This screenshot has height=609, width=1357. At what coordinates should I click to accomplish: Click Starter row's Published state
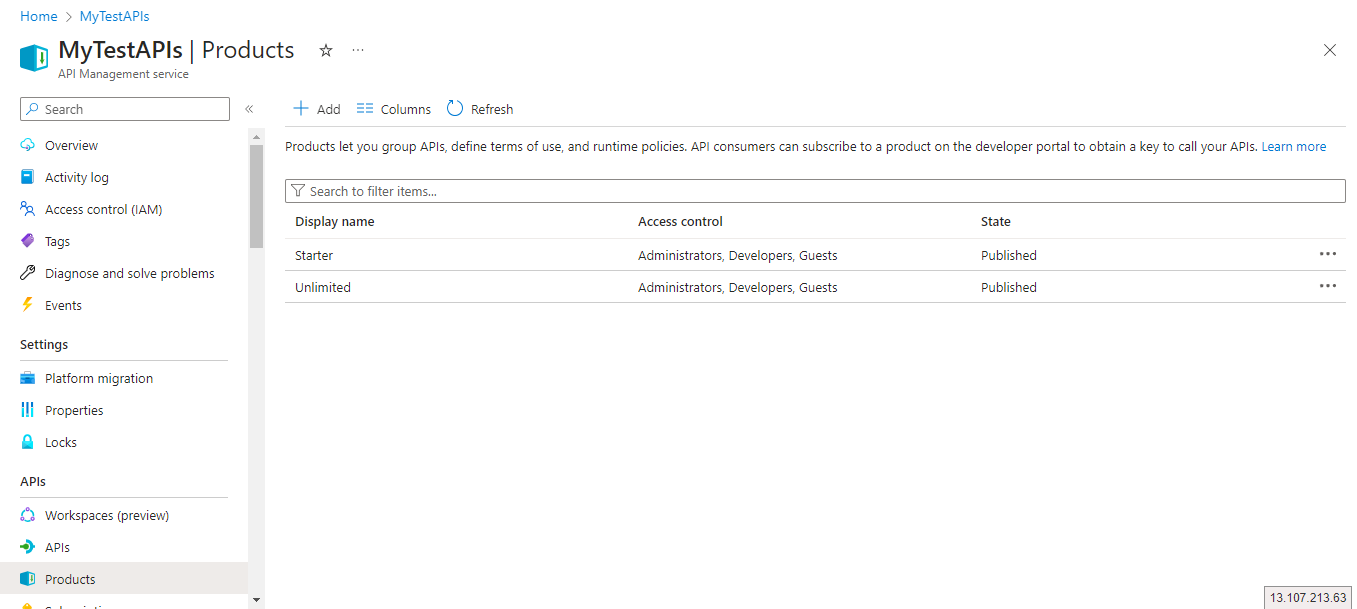1009,255
